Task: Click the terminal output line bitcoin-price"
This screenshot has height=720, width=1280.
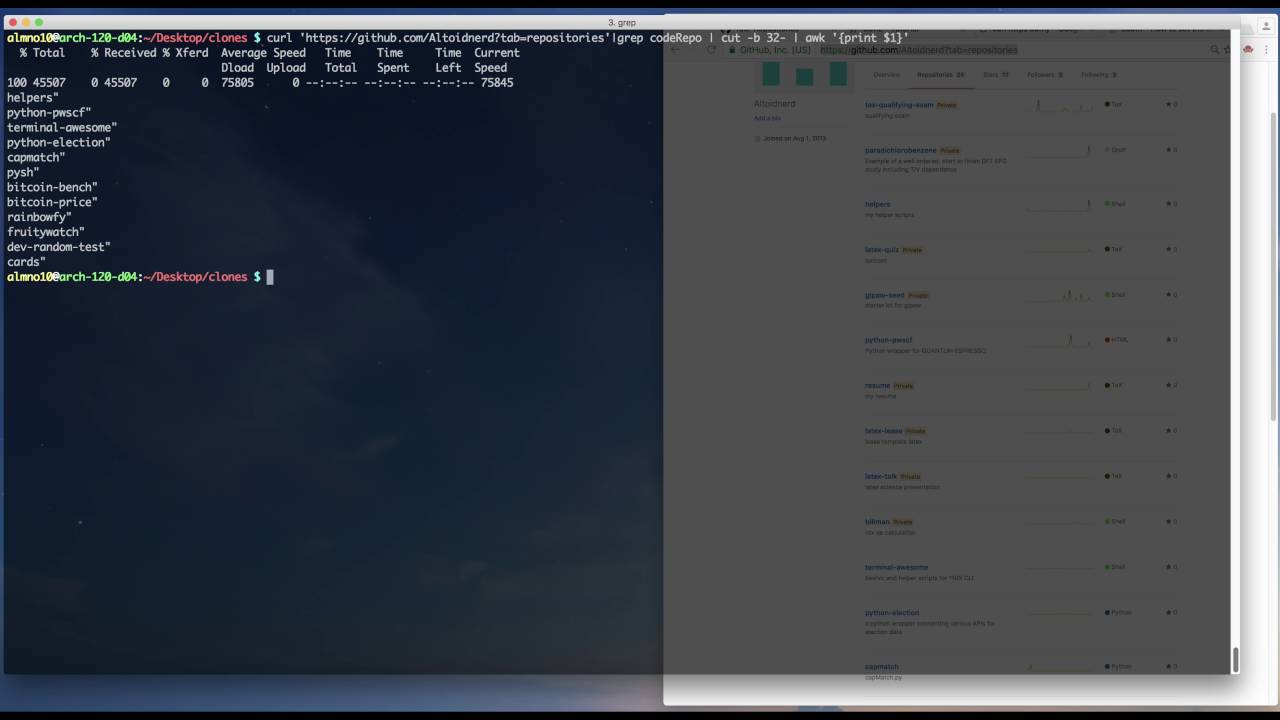Action: (x=52, y=202)
